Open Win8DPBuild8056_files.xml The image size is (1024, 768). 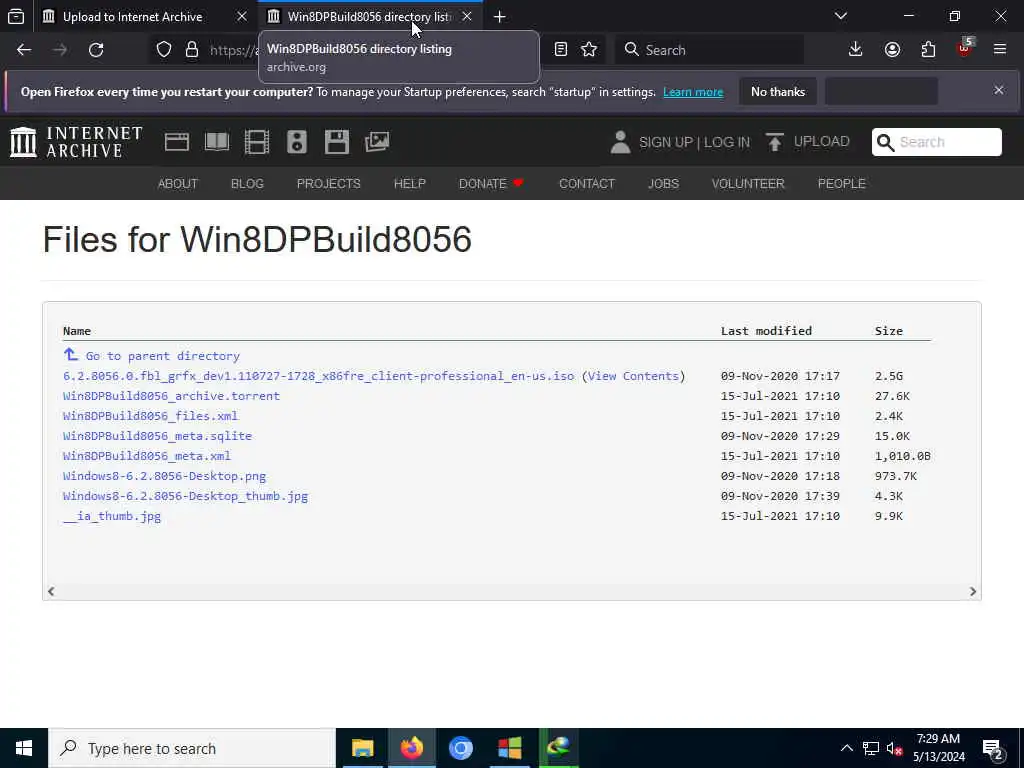(150, 416)
